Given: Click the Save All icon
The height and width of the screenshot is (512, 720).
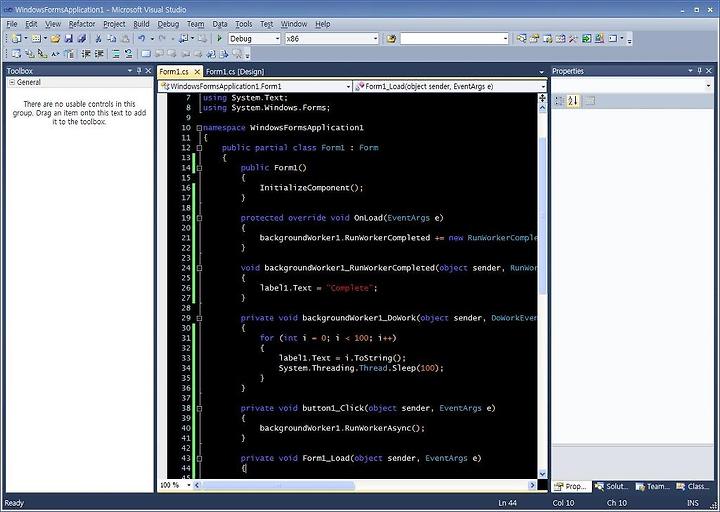Looking at the screenshot, I should point(82,39).
